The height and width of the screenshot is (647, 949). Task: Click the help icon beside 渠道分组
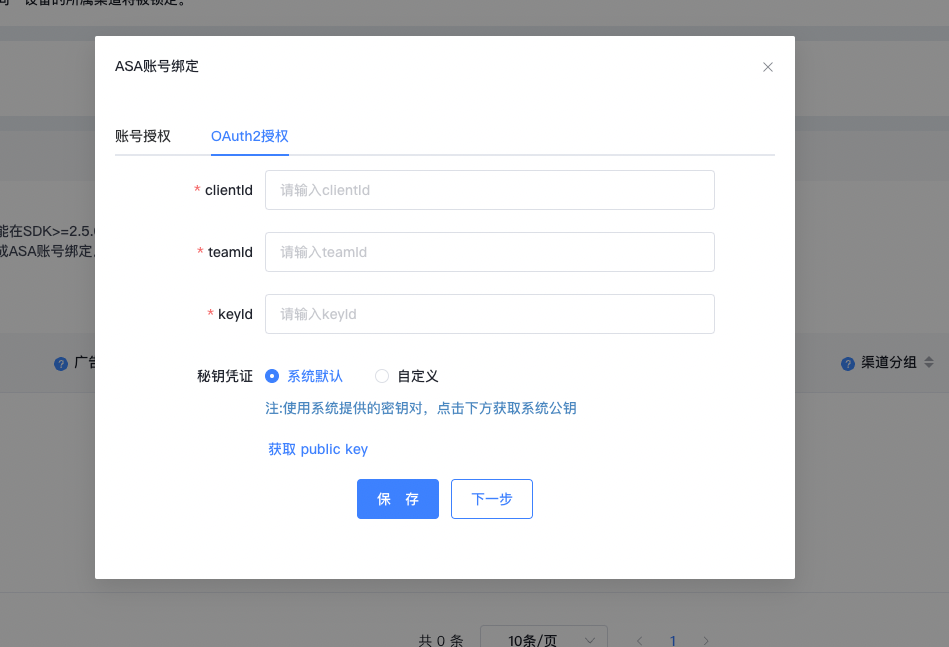pyautogui.click(x=848, y=364)
